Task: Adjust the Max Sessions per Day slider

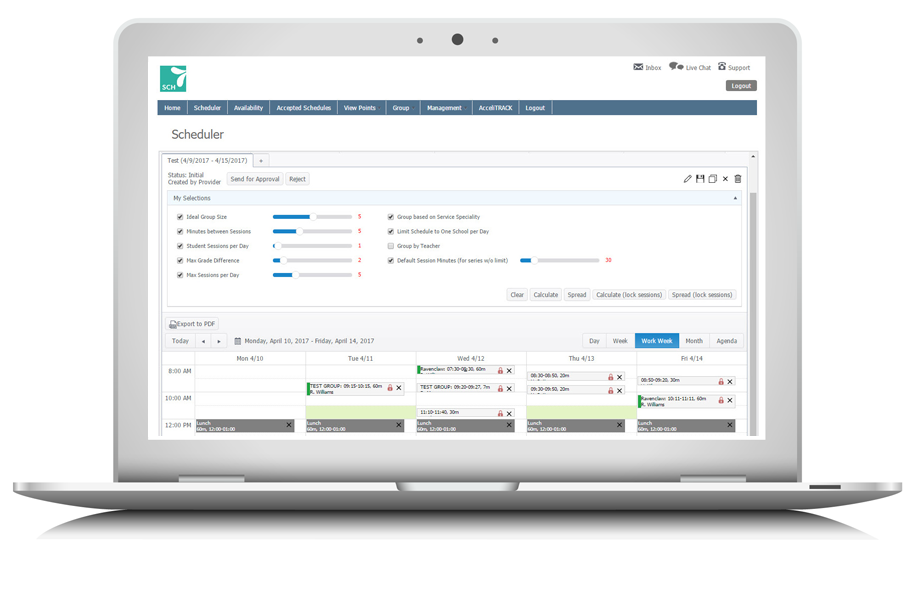Action: coord(294,275)
